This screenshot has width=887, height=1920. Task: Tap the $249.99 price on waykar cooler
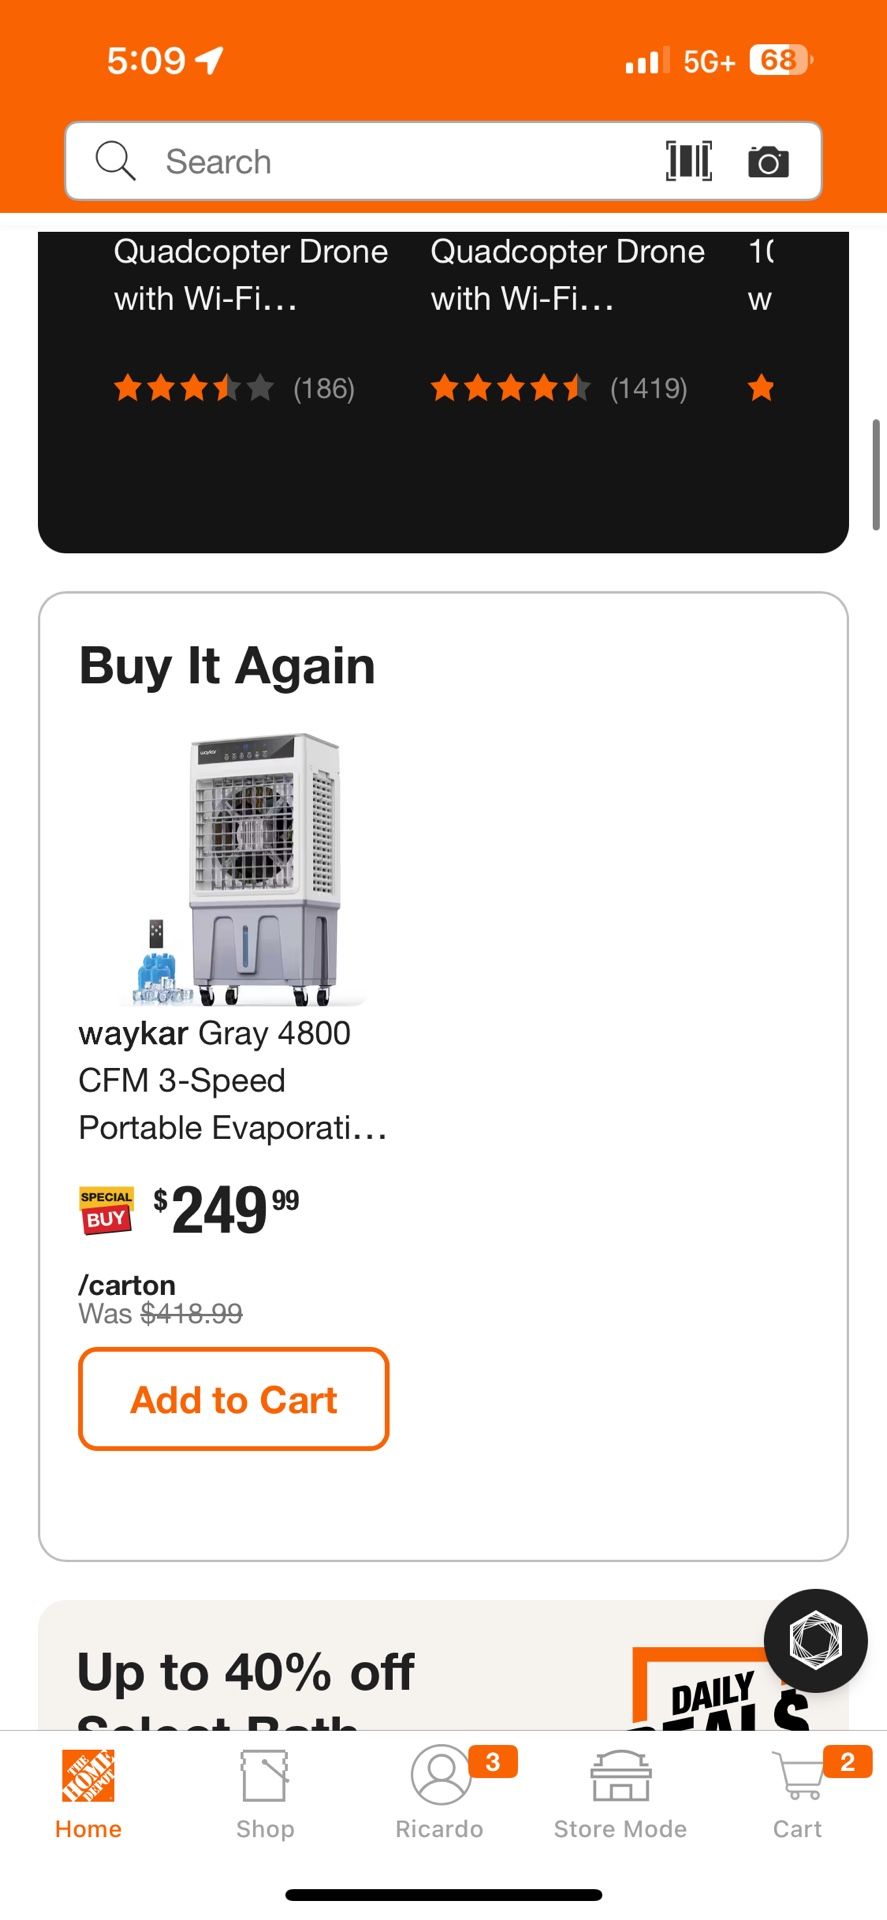226,1210
